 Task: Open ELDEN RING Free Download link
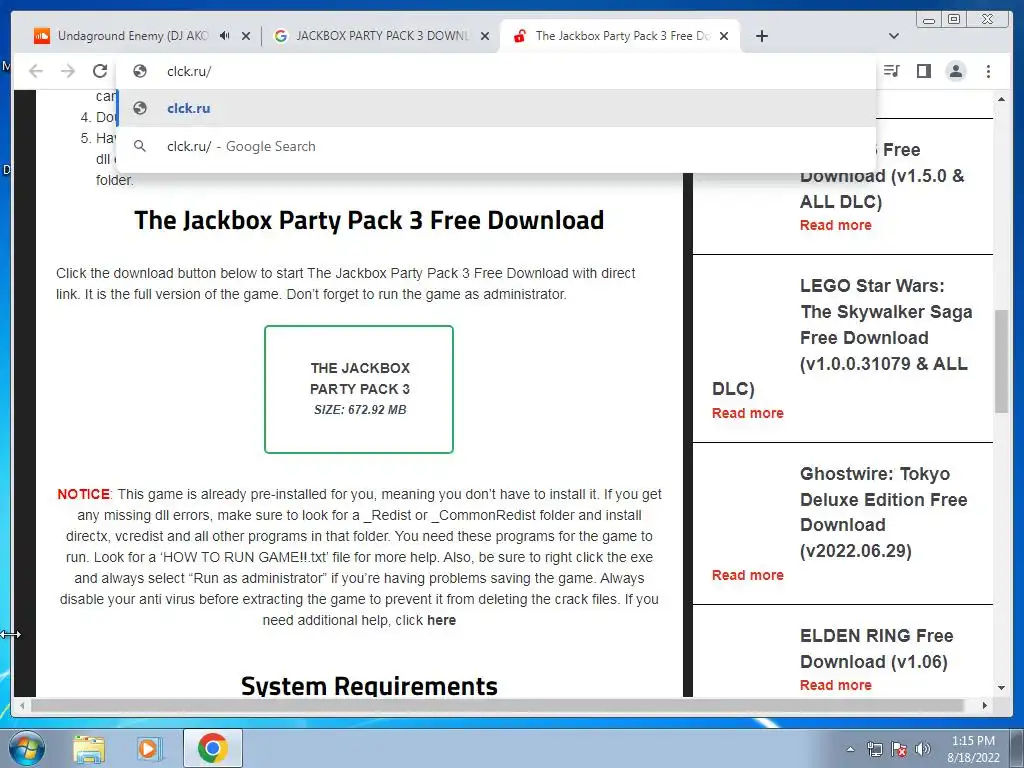(876, 648)
